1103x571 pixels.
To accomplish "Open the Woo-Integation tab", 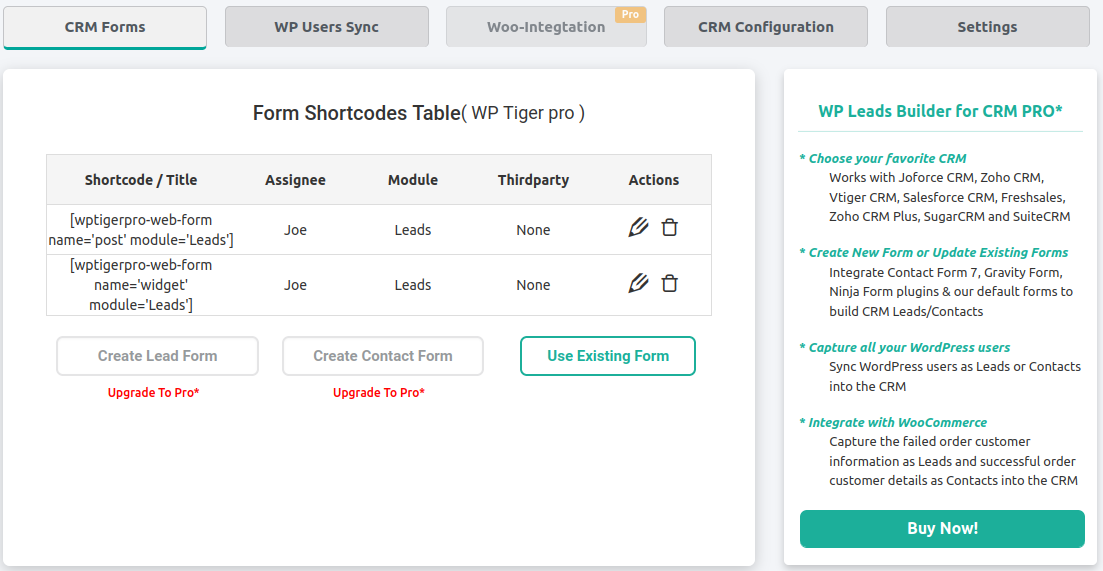I will point(546,27).
